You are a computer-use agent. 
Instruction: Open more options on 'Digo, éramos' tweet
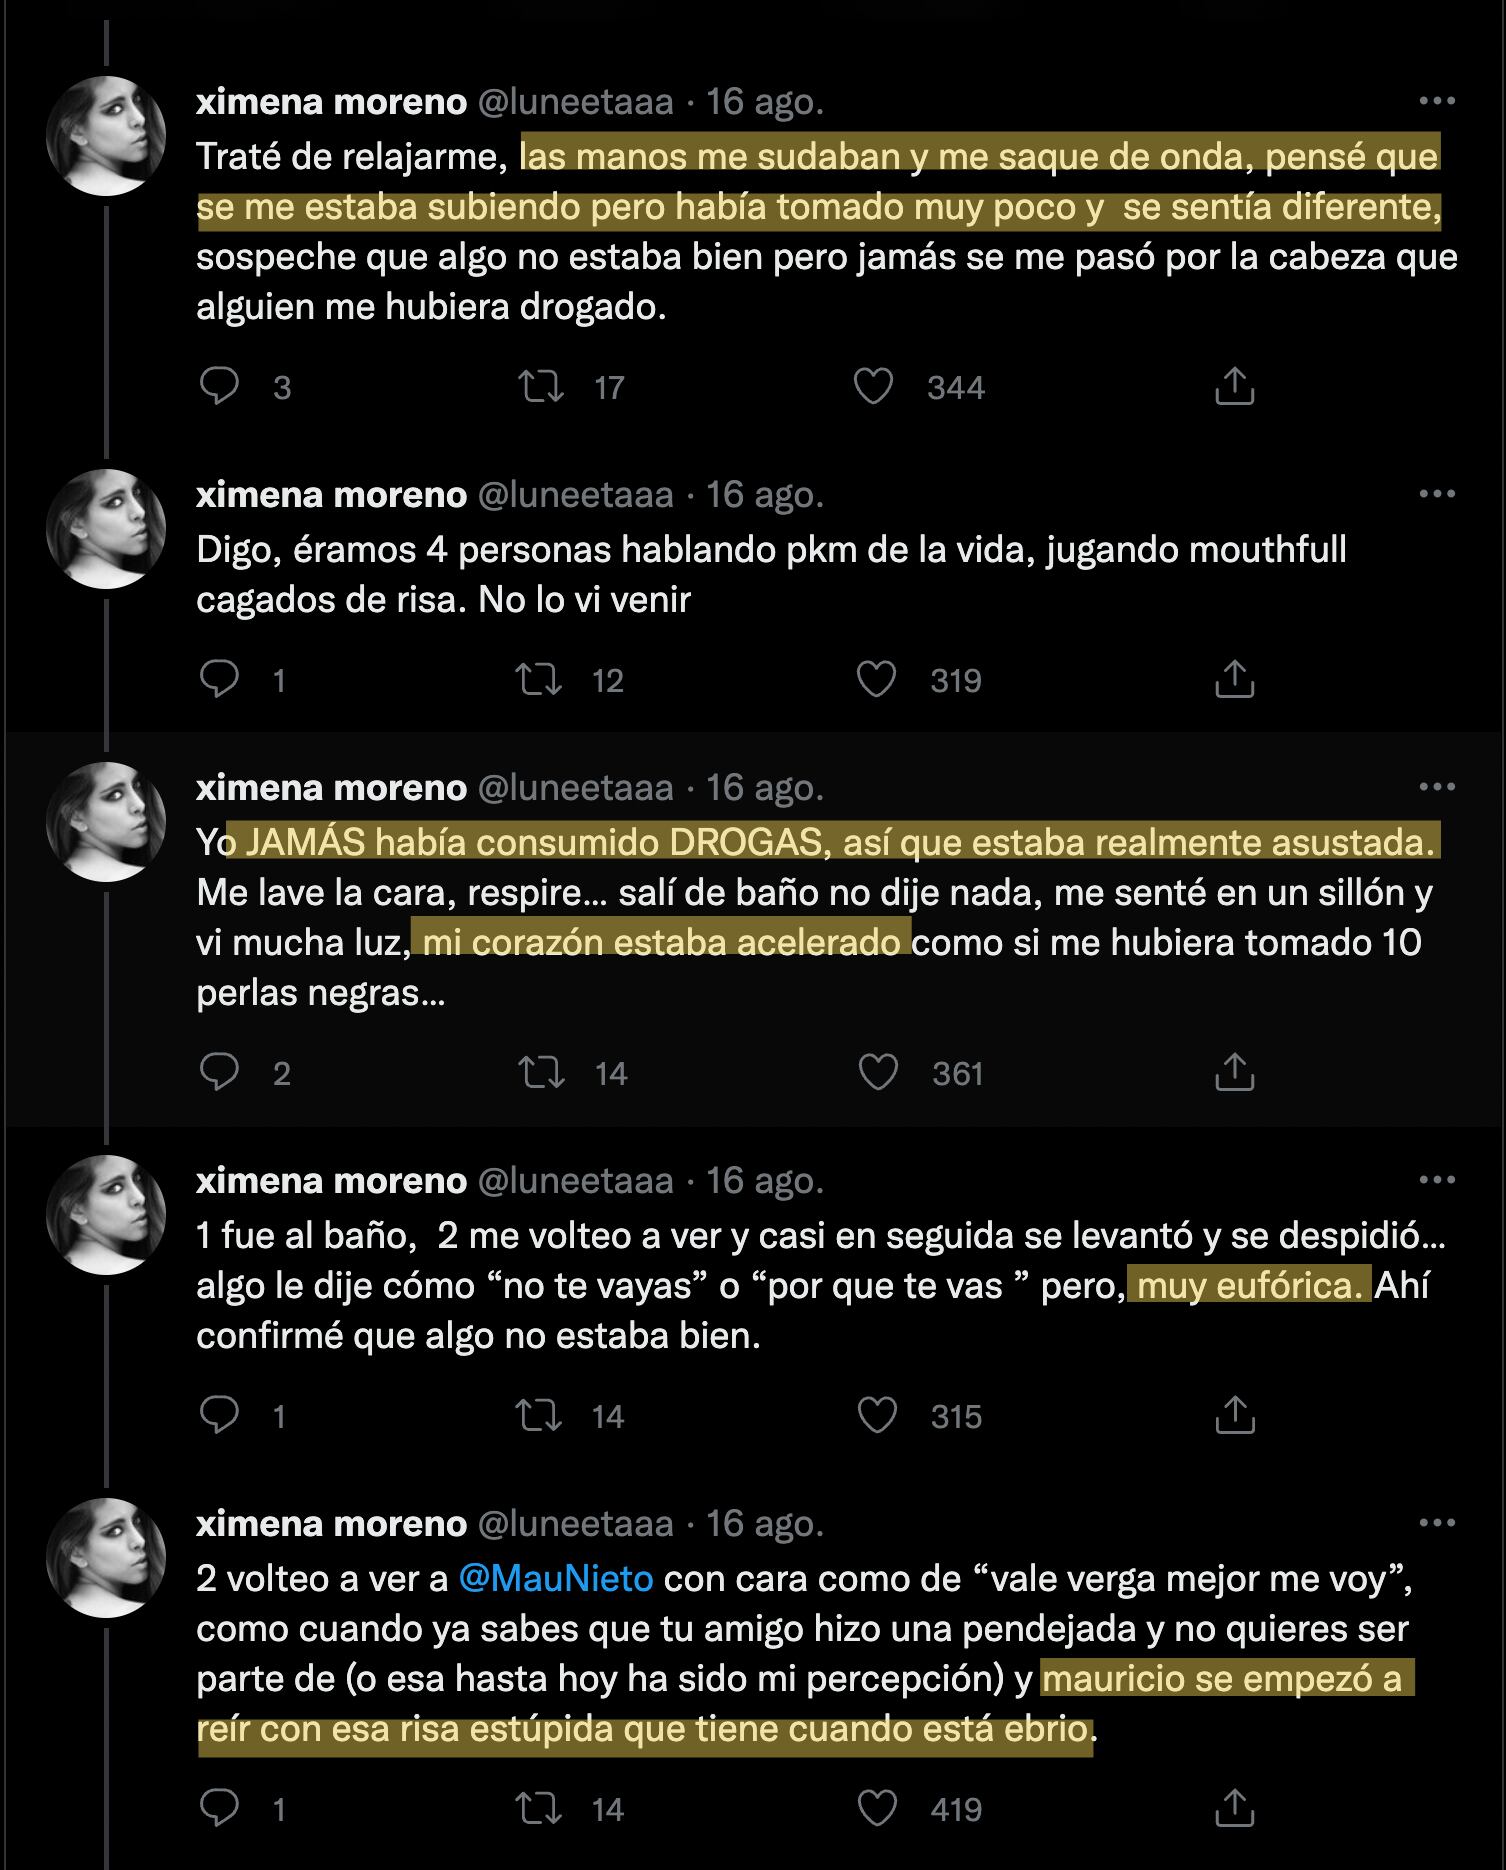point(1437,494)
